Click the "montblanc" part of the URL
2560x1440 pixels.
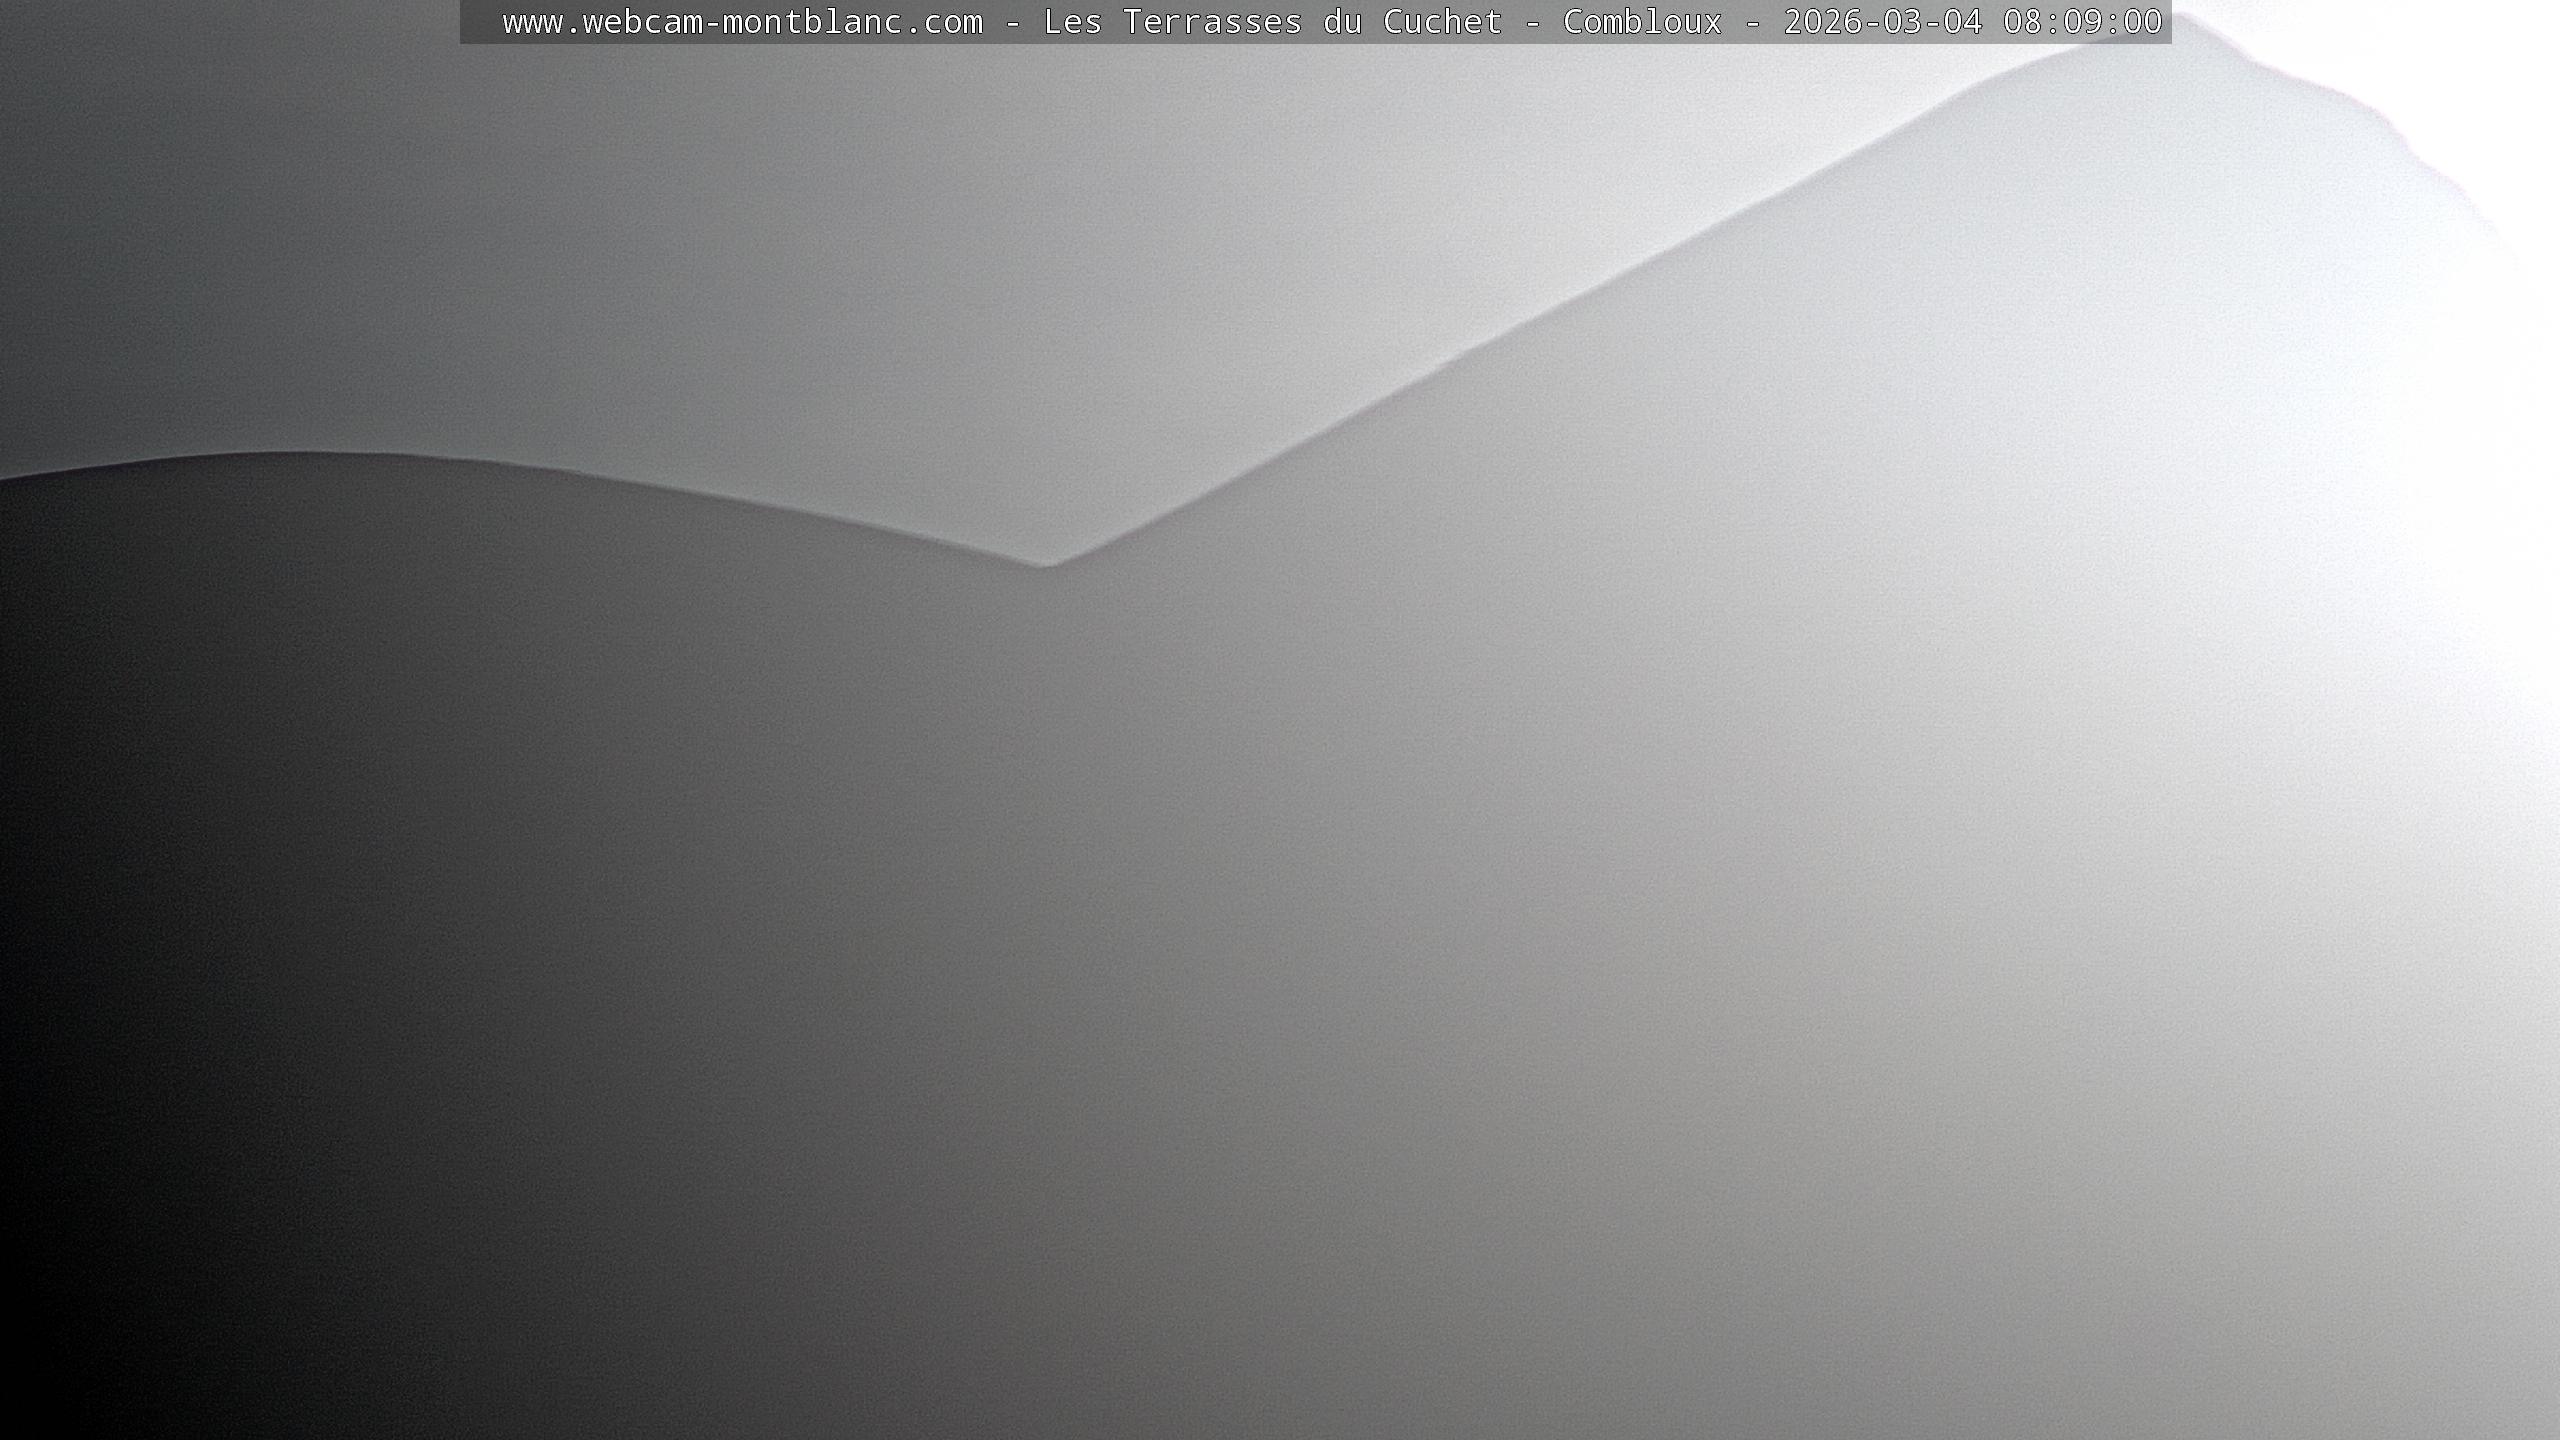point(812,22)
